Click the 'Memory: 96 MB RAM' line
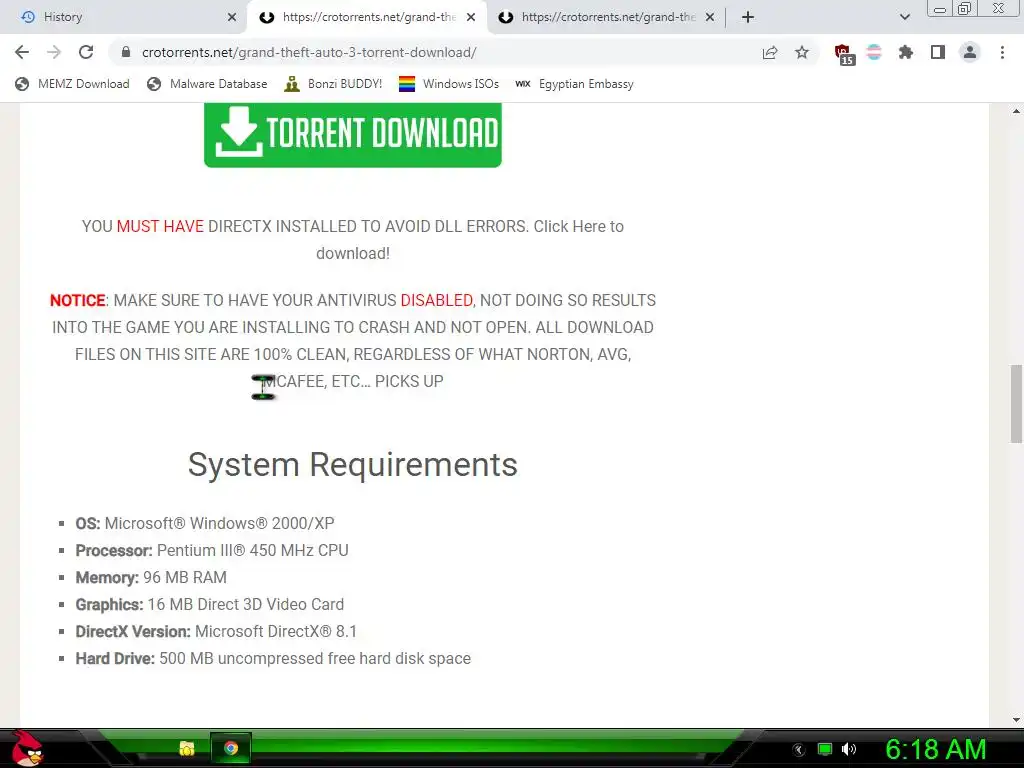This screenshot has width=1024, height=768. pyautogui.click(x=151, y=577)
